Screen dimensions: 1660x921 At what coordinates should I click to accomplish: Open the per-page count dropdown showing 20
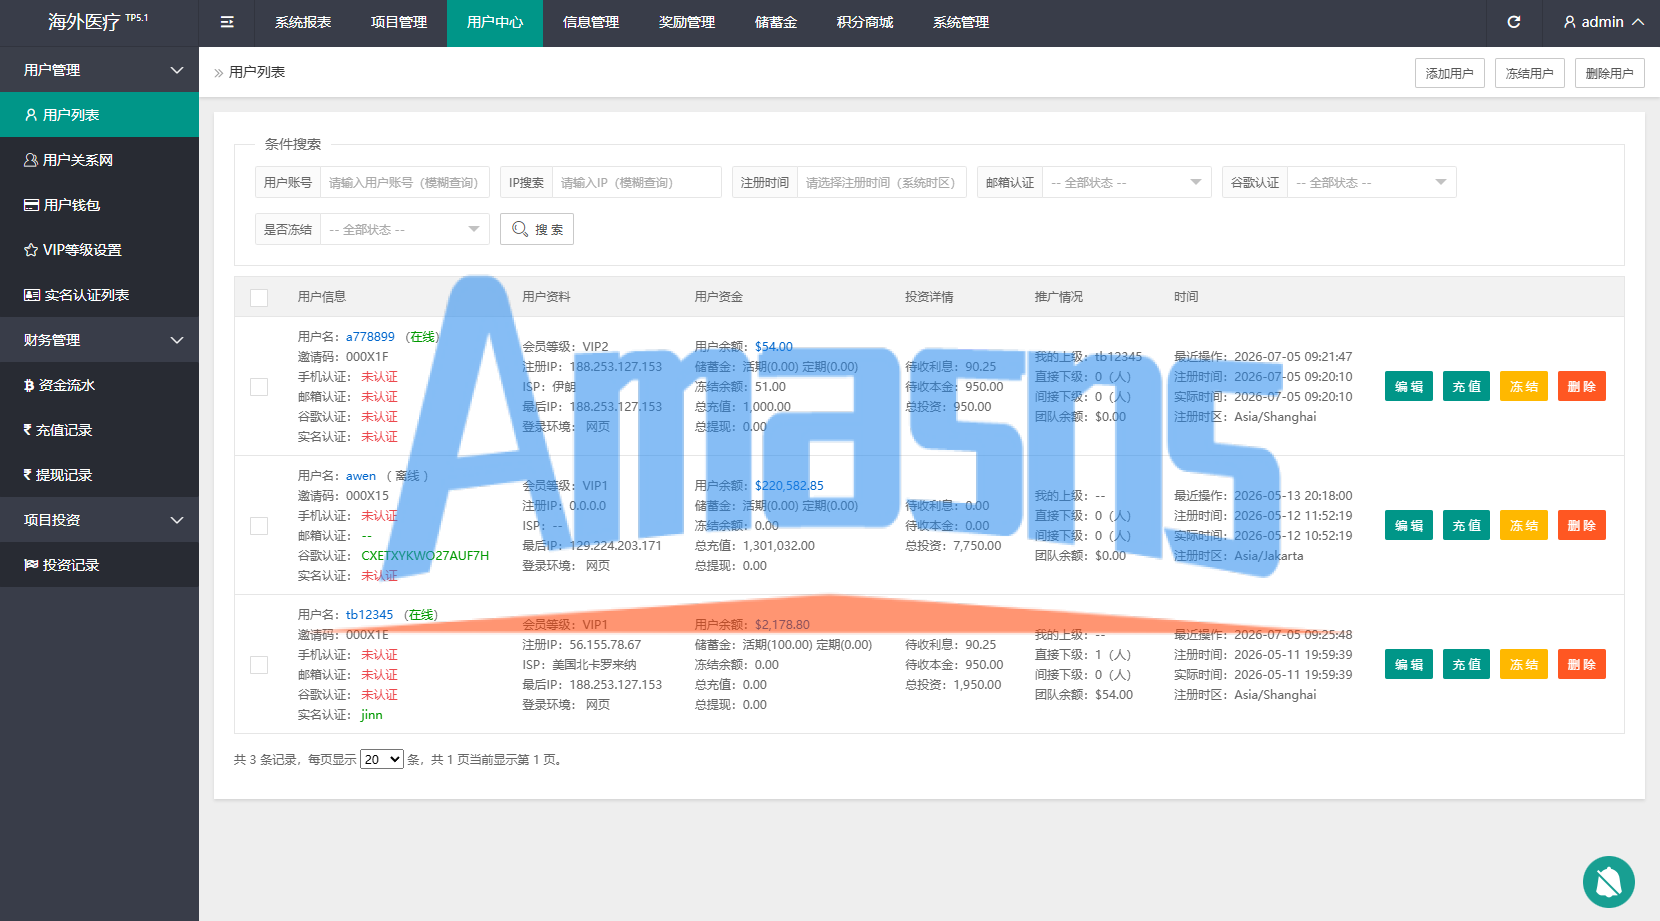(382, 760)
